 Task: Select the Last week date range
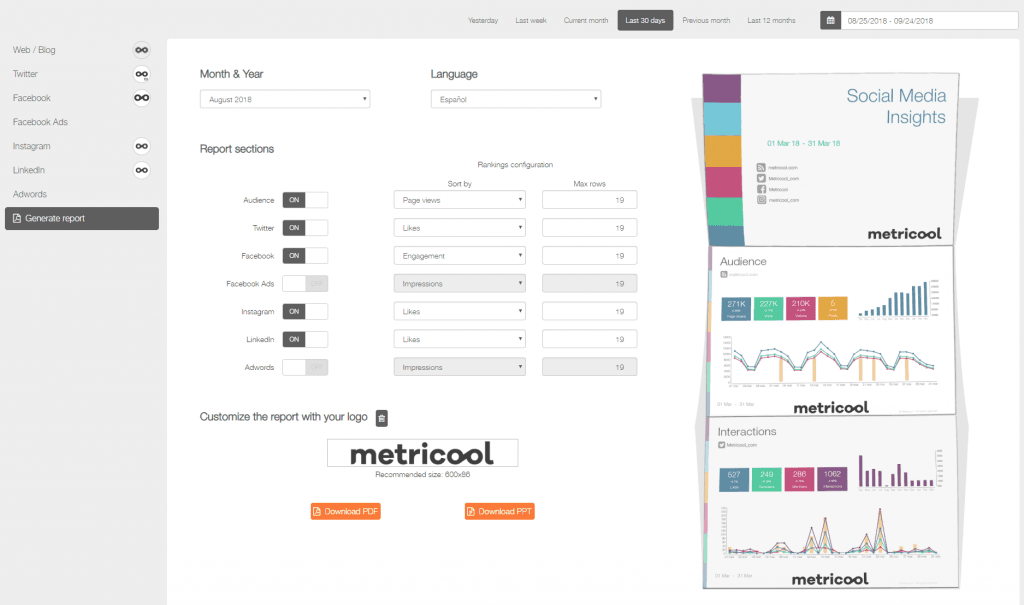(531, 20)
